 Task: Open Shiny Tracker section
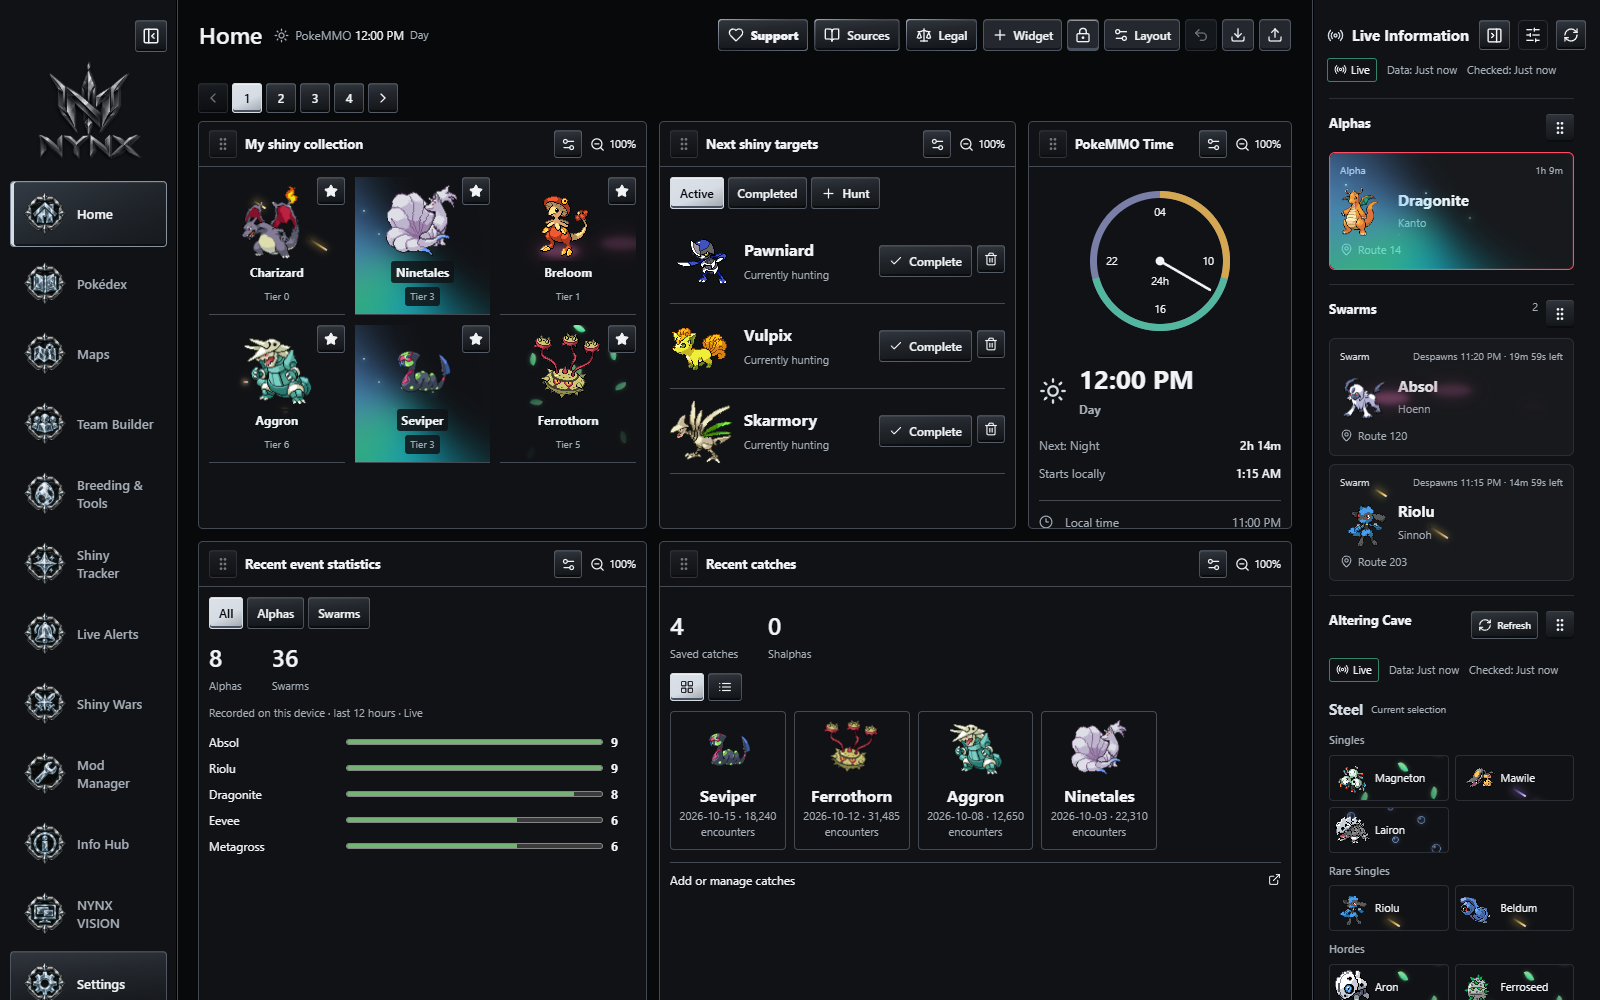(x=88, y=564)
